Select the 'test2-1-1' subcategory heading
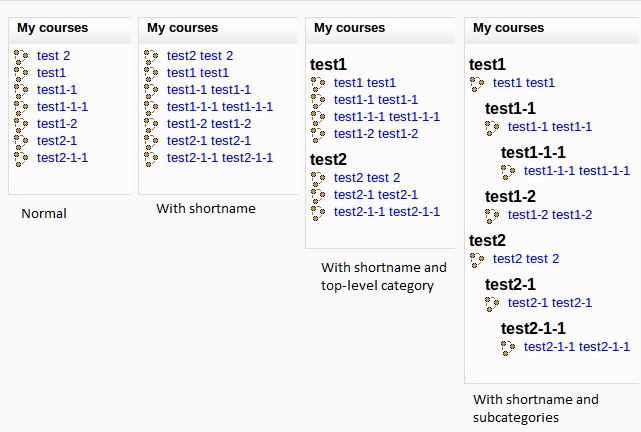Image resolution: width=641 pixels, height=432 pixels. (x=533, y=328)
